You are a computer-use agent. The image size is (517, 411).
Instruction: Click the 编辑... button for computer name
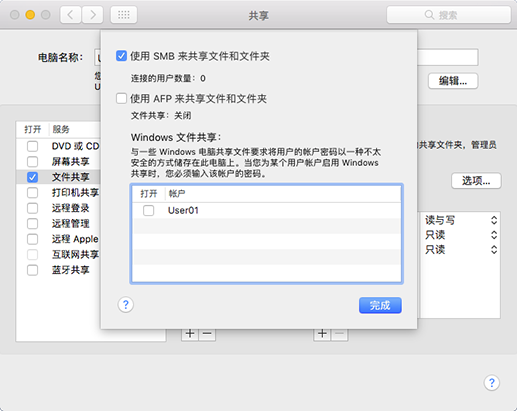pyautogui.click(x=453, y=81)
